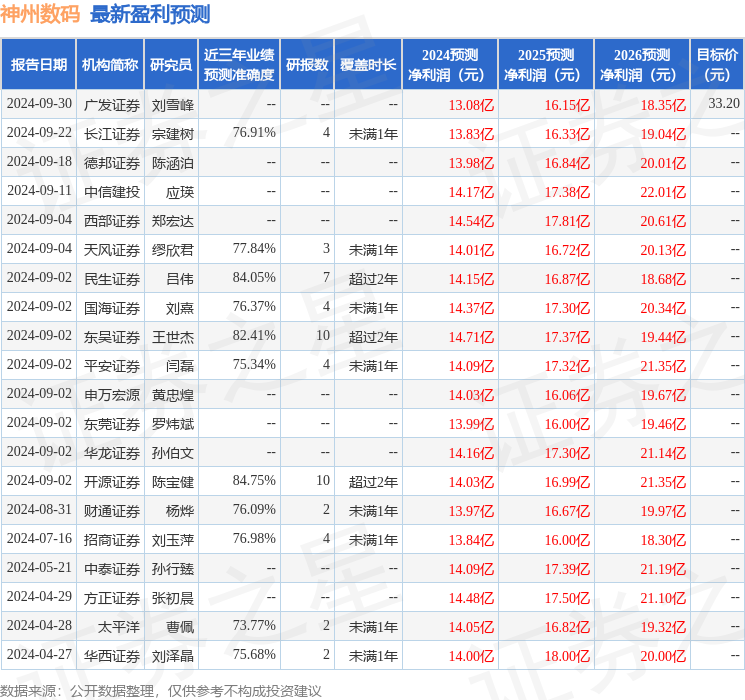
Task: Click analyst name 刘雪峰
Action: pyautogui.click(x=173, y=105)
